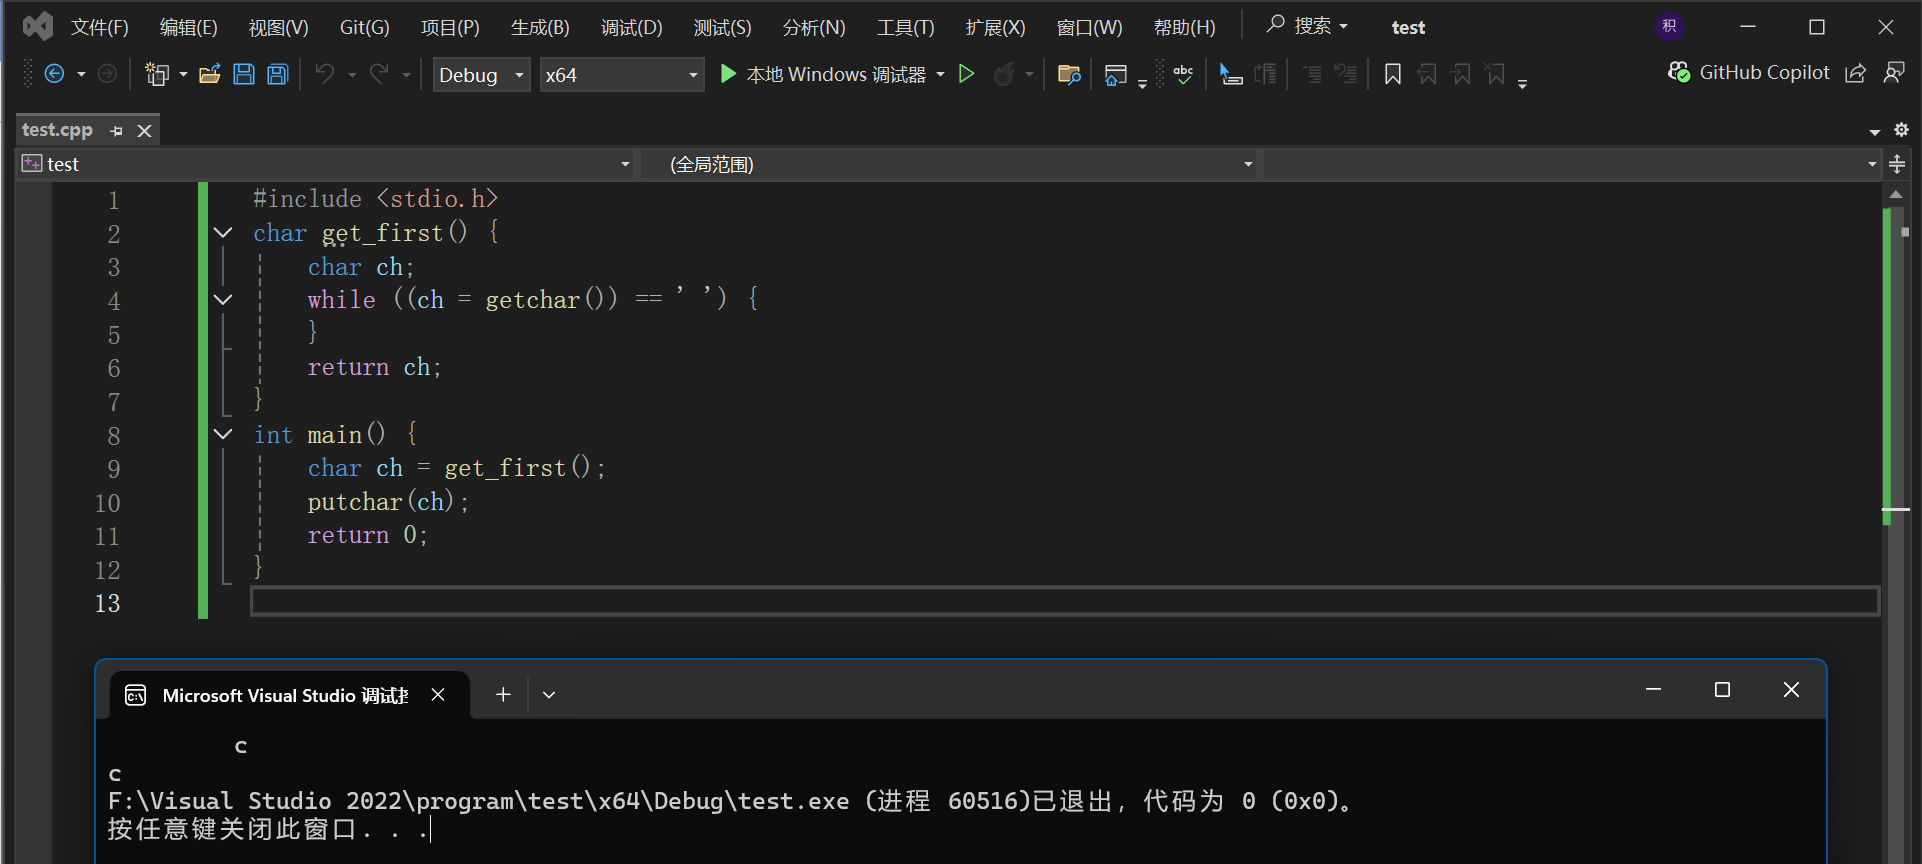Screen dimensions: 1922x864
Task: Open the 调试(D) menu
Action: tap(632, 27)
